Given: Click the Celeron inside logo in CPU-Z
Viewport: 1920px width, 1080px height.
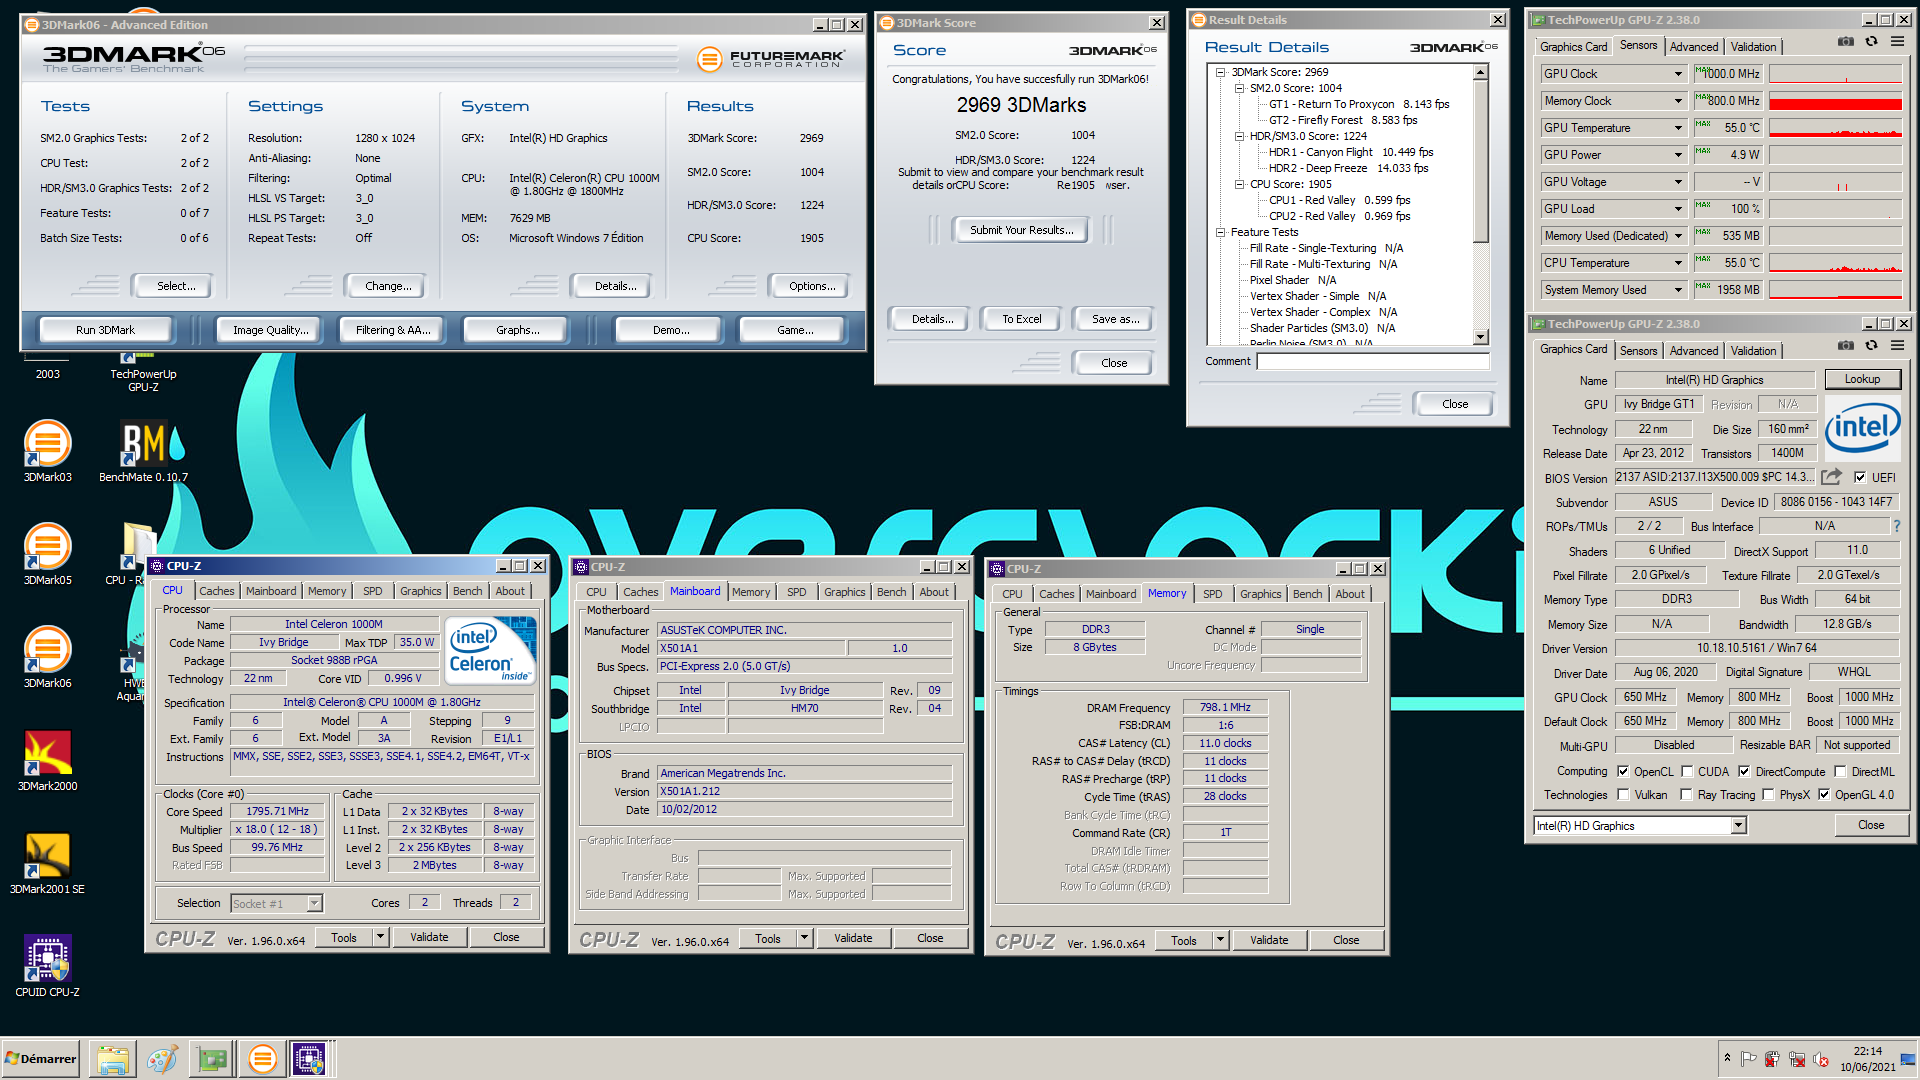Looking at the screenshot, I should coord(492,652).
